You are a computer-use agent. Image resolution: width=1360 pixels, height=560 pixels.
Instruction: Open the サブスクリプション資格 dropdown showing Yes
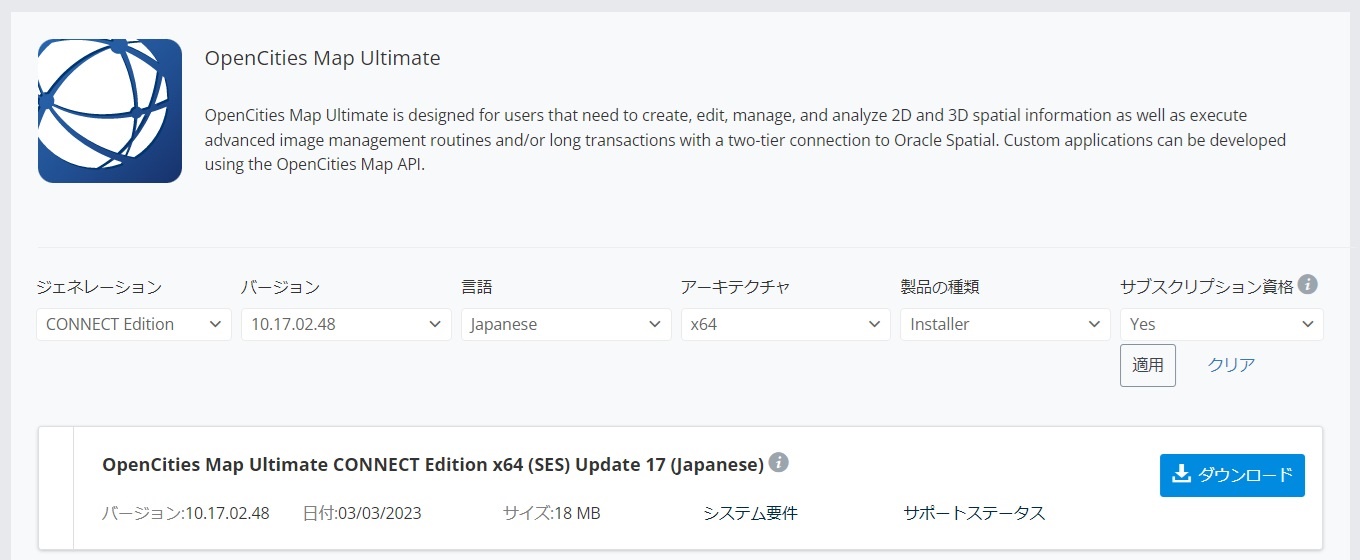point(1222,324)
